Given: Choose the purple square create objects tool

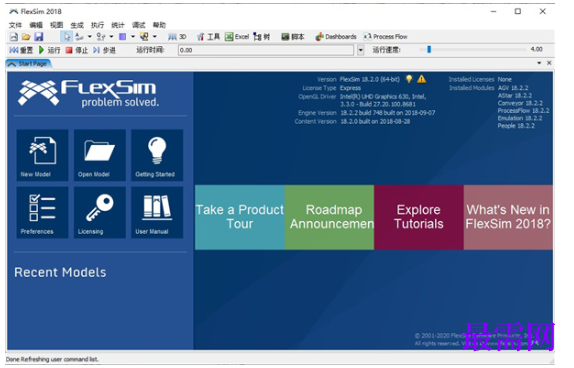Looking at the screenshot, I should tap(123, 37).
